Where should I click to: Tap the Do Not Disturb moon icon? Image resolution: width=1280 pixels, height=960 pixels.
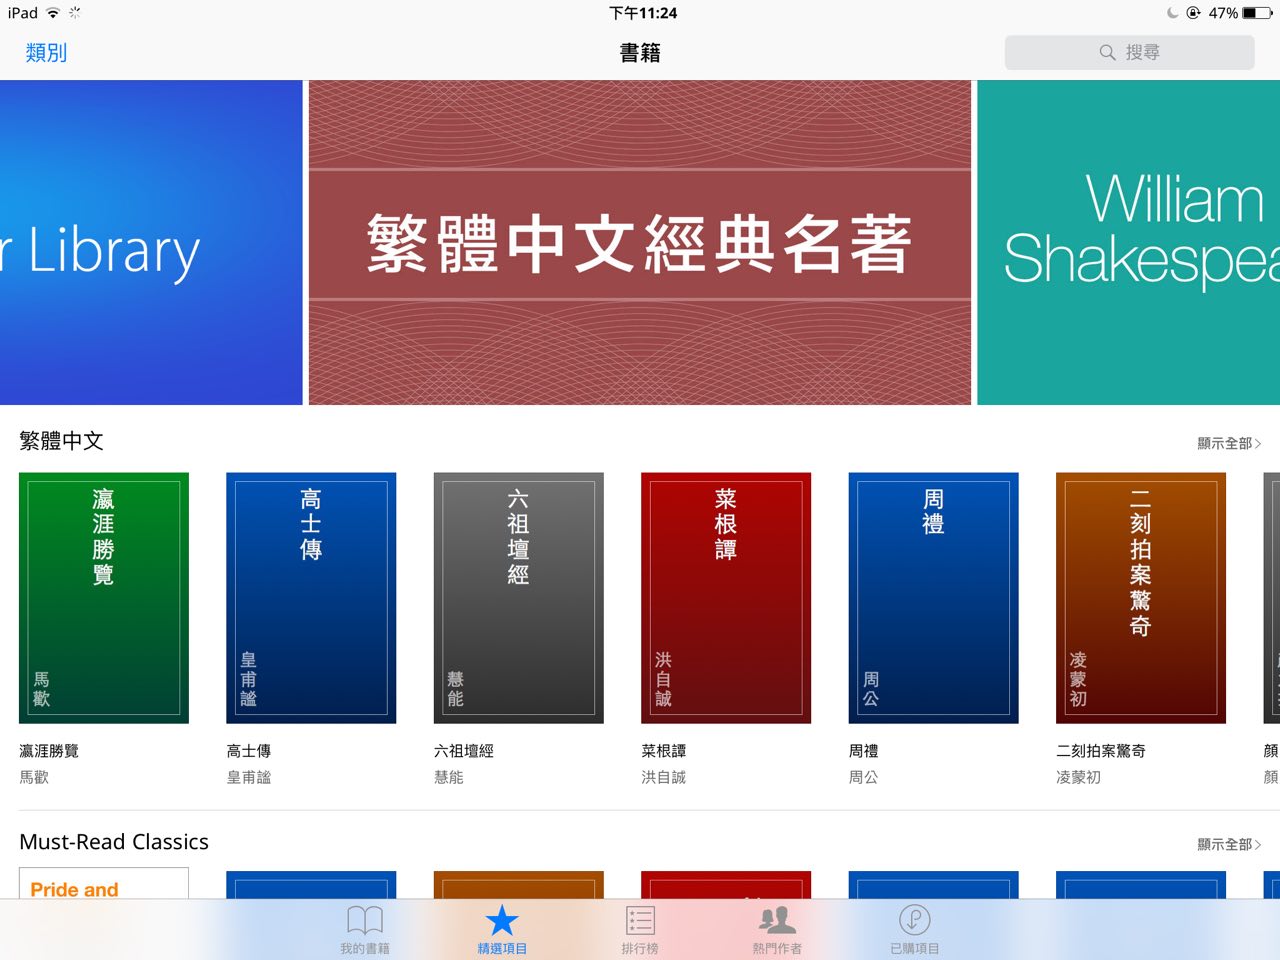tap(1173, 13)
